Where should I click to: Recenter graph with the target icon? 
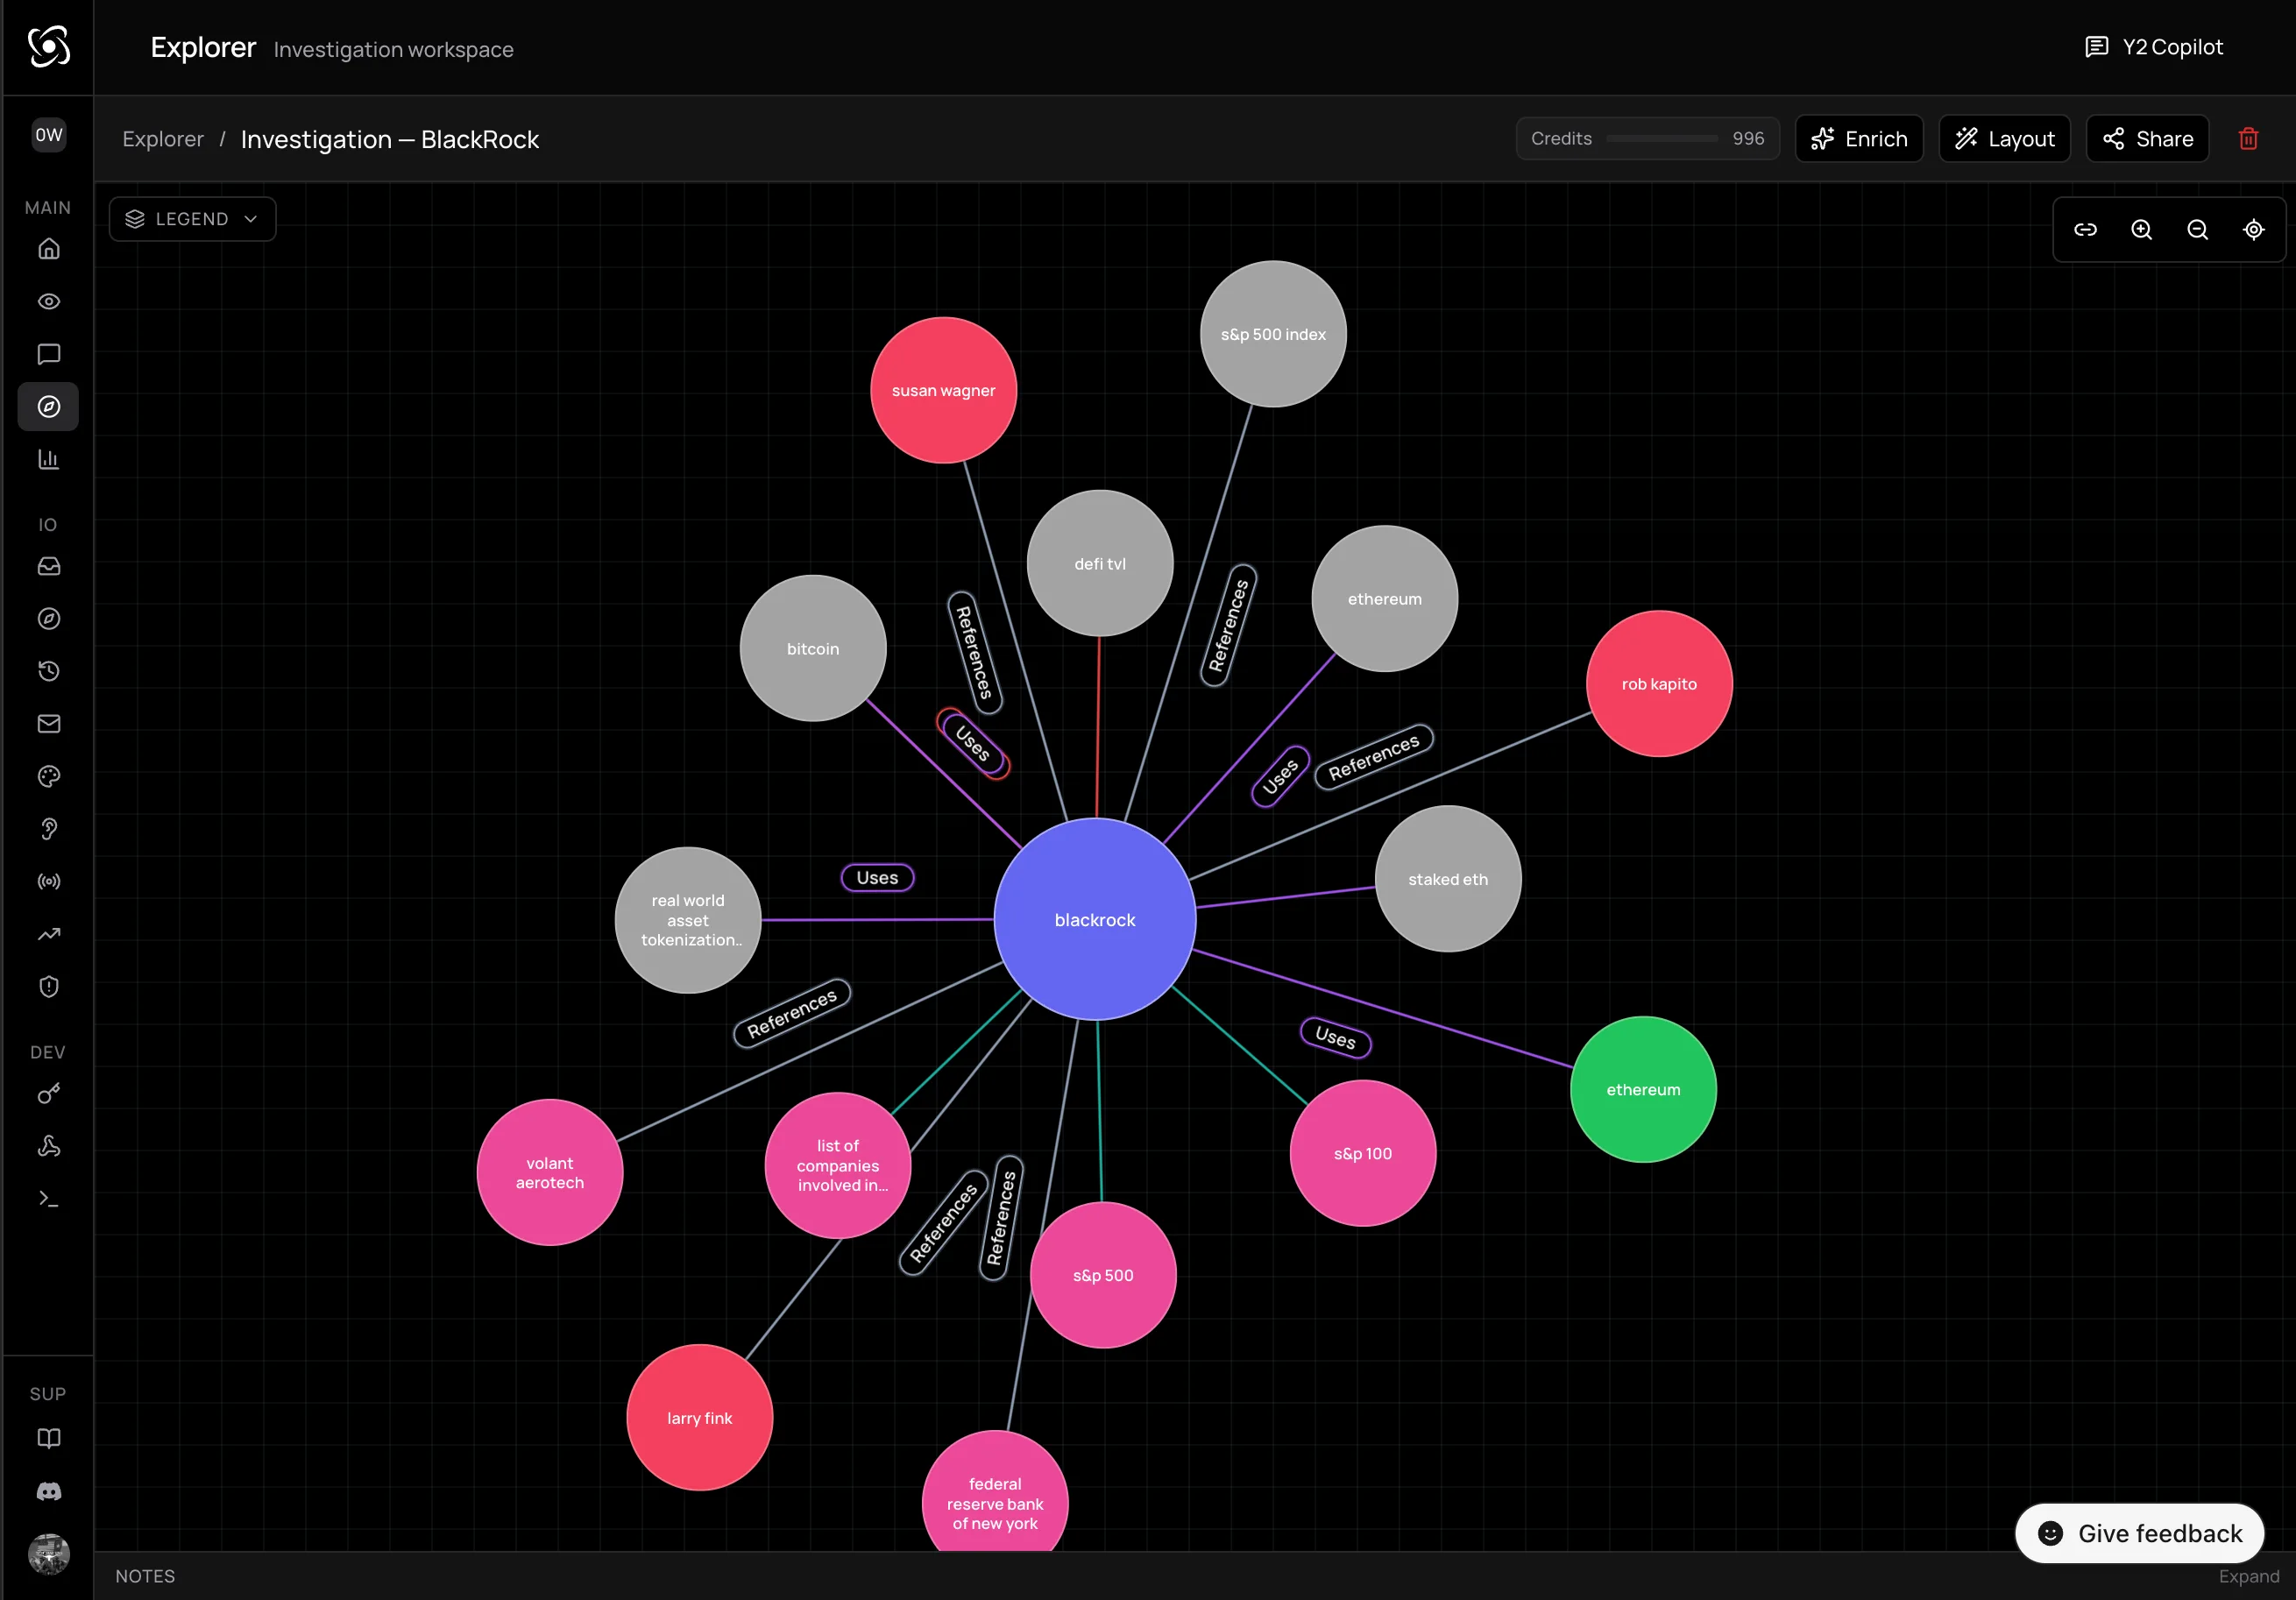click(x=2253, y=230)
